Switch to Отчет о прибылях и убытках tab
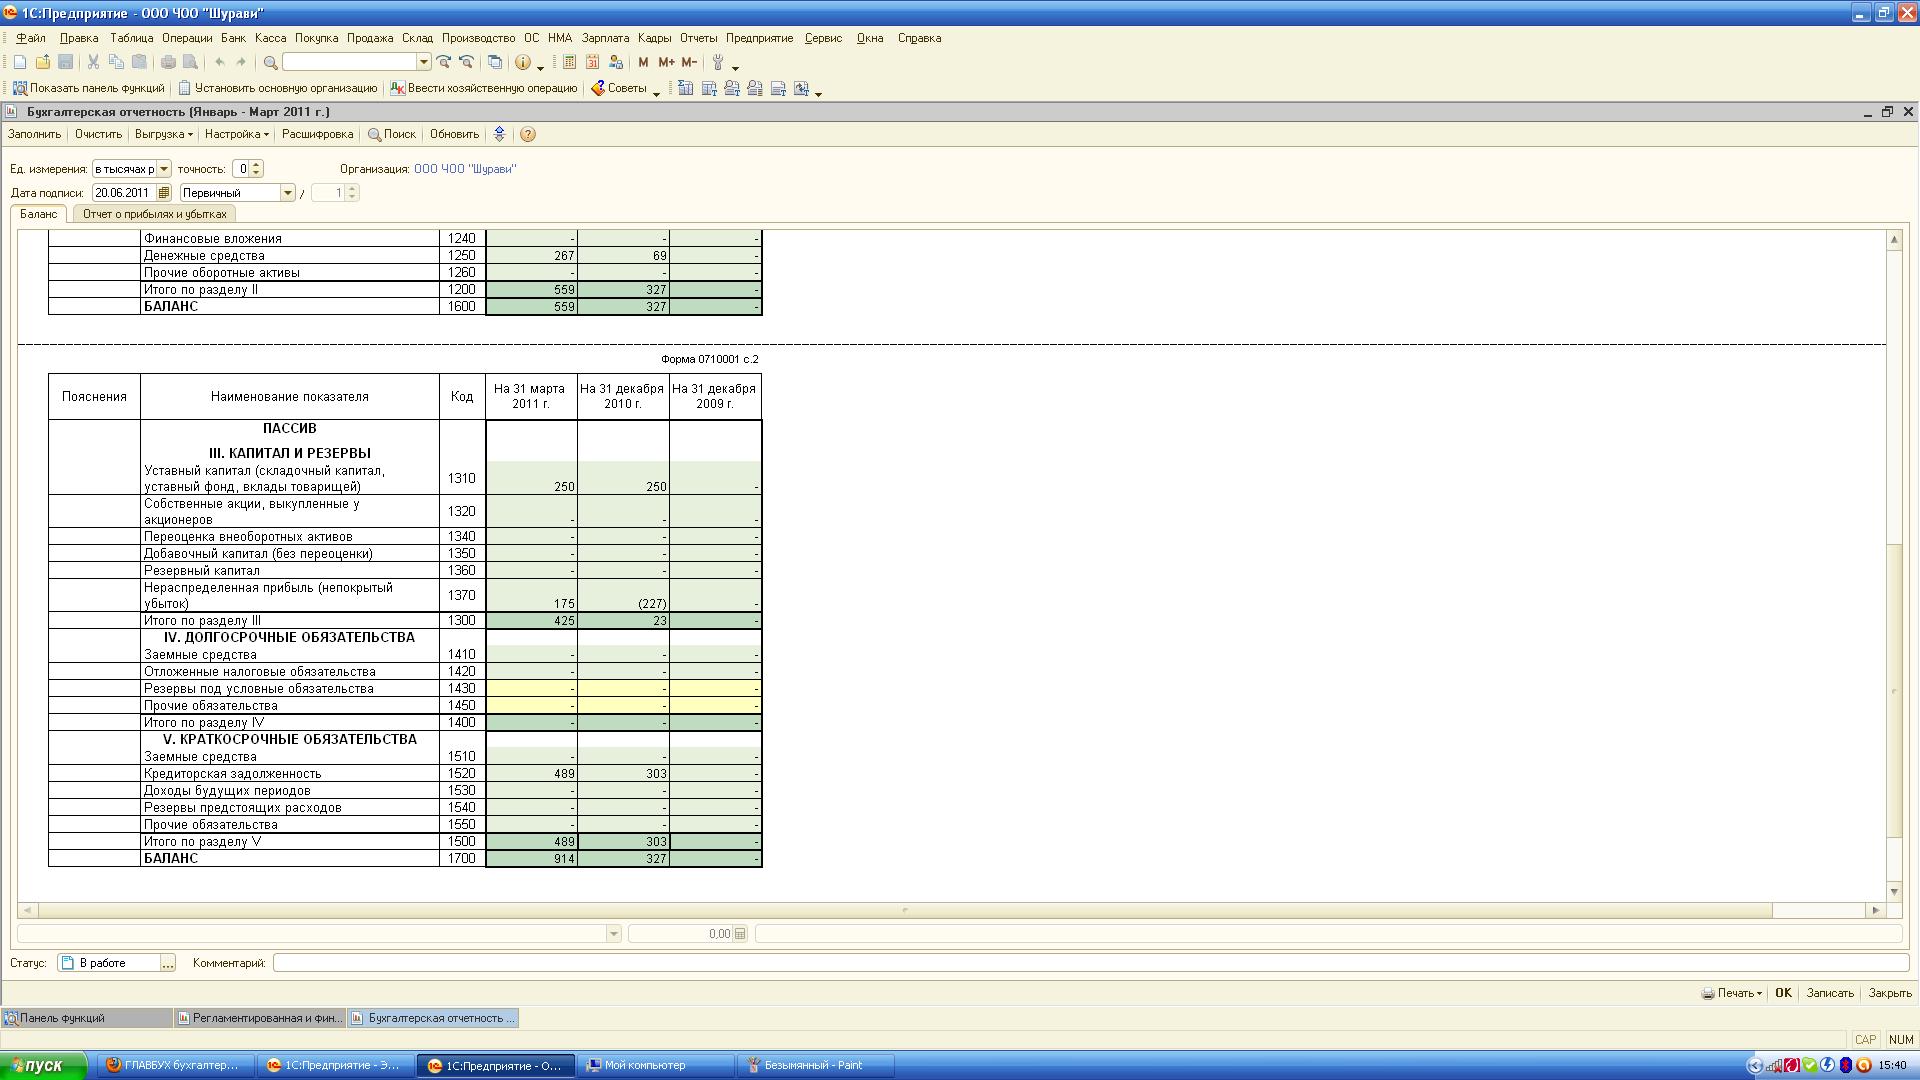 155,214
